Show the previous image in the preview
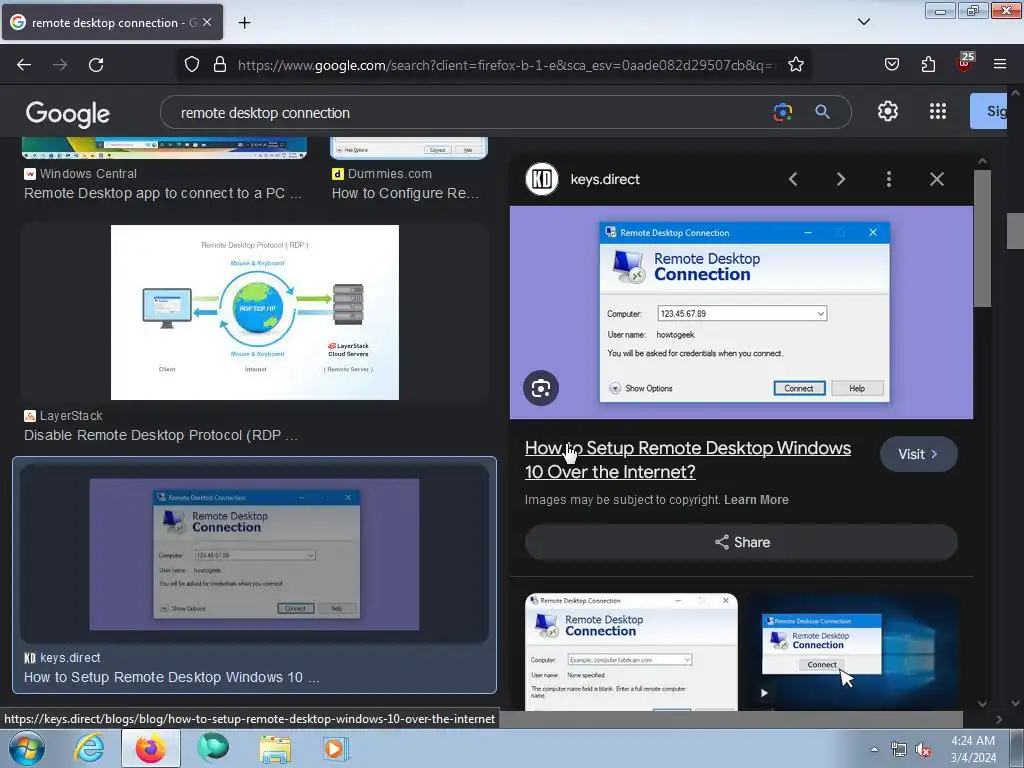This screenshot has height=768, width=1024. click(x=793, y=179)
